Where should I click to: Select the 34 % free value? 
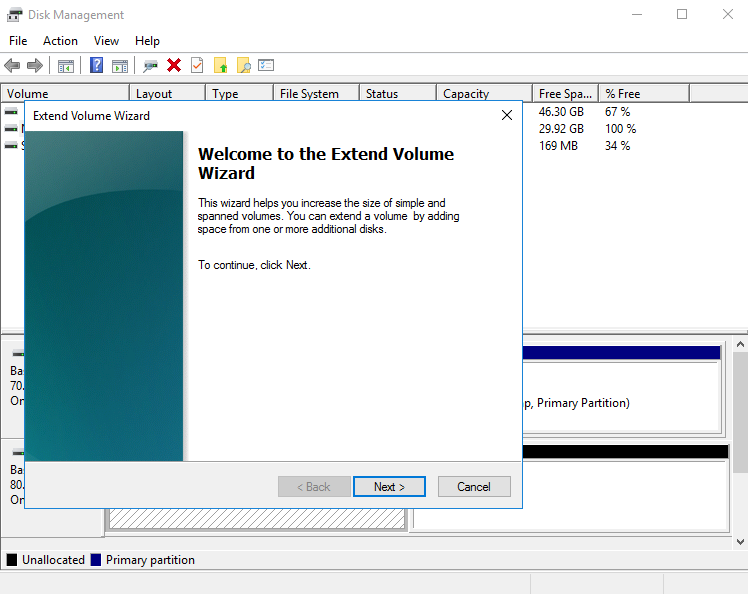618,146
